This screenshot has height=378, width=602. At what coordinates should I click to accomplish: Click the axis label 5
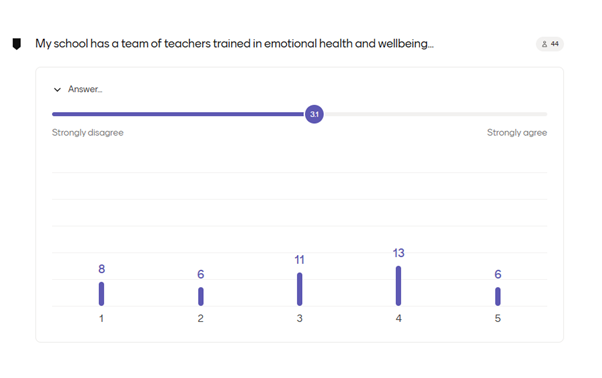pos(498,318)
